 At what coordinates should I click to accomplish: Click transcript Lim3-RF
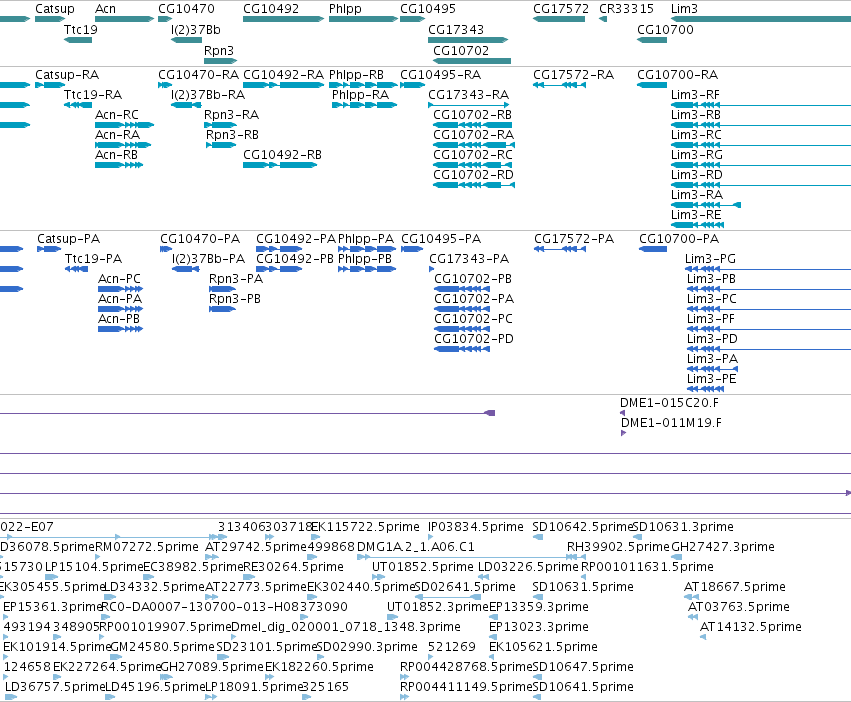(x=761, y=105)
